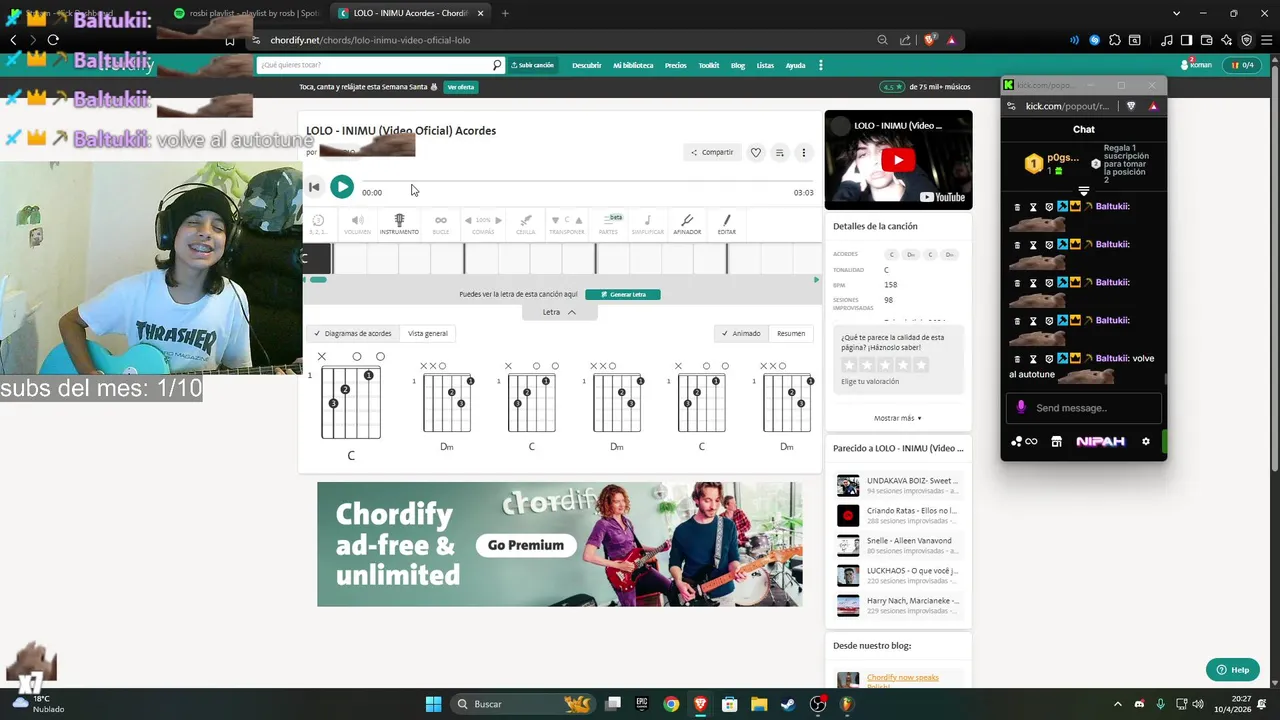Screen dimensions: 1280x720
Task: Decrease Compás tempo with left arrow
Action: point(468,220)
